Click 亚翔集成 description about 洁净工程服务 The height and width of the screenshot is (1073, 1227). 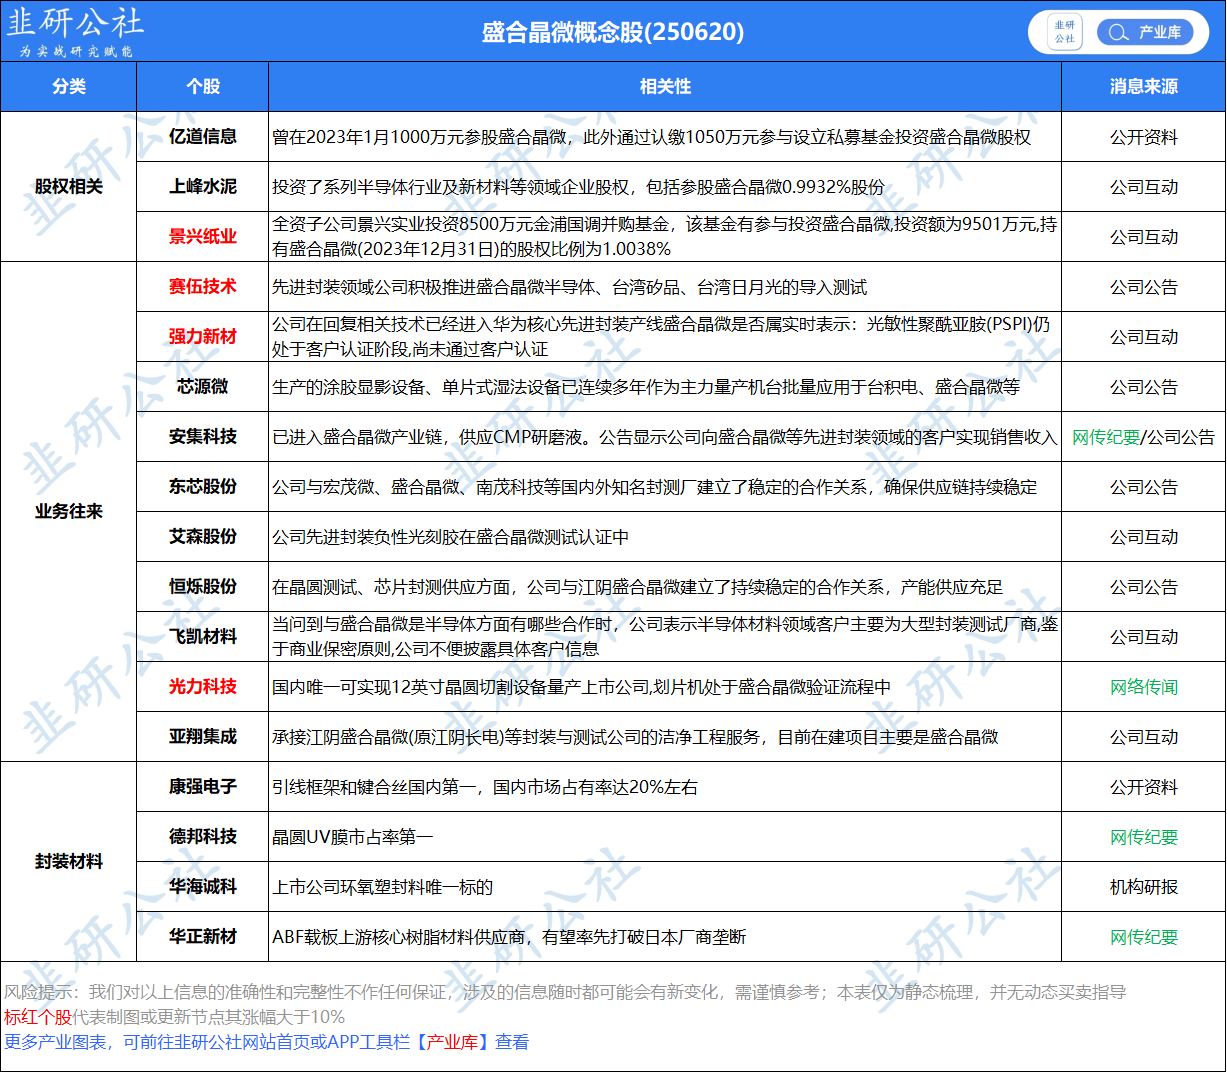635,737
